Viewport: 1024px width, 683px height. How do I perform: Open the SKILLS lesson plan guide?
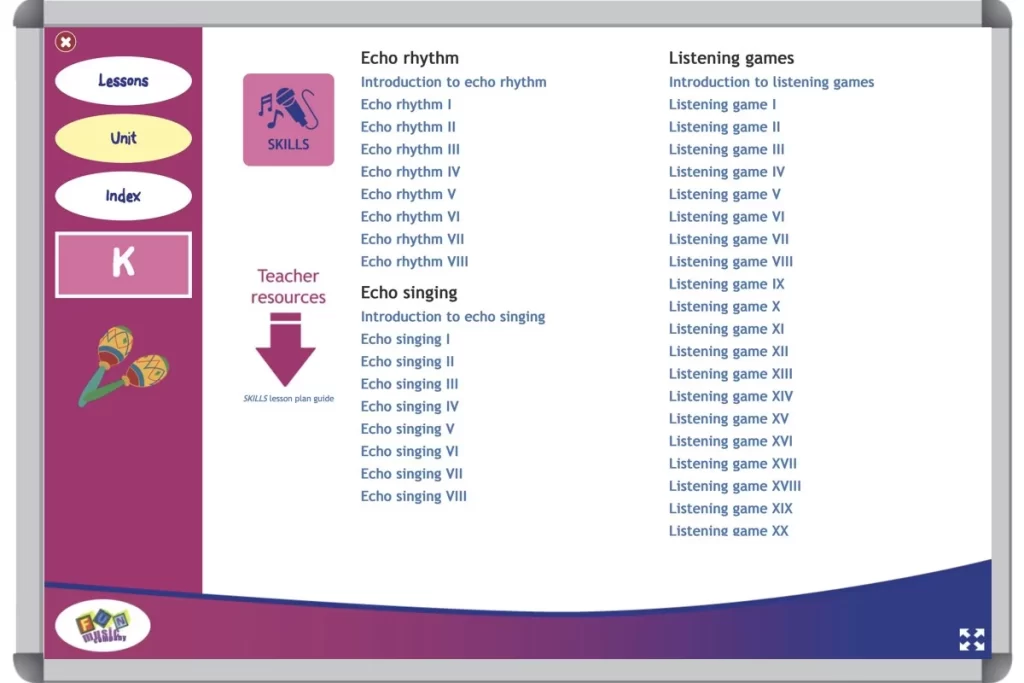click(288, 398)
